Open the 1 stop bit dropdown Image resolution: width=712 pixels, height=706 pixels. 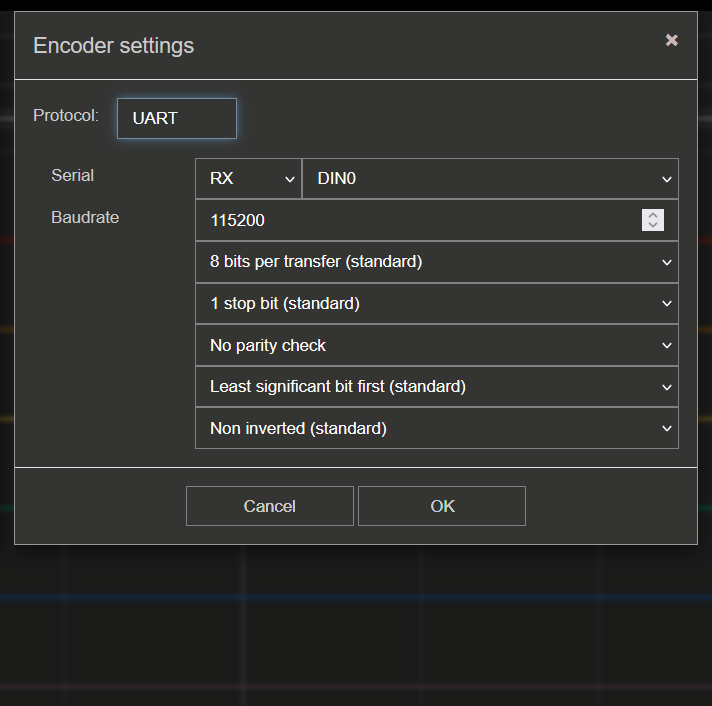pos(437,303)
